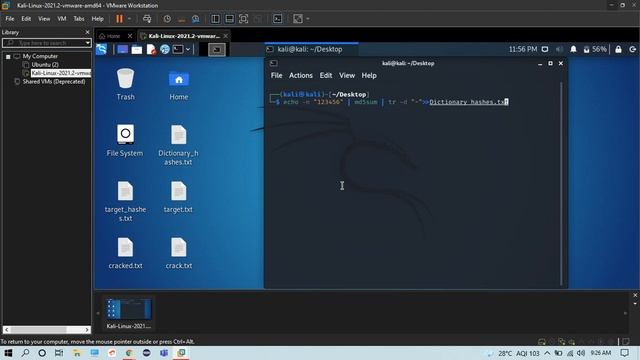The image size is (640, 360).
Task: Open the terminal Help menu
Action: pyautogui.click(x=369, y=76)
